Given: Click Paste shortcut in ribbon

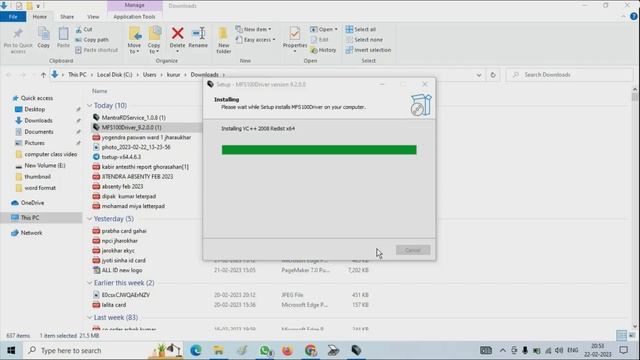Looking at the screenshot, I should (97, 50).
